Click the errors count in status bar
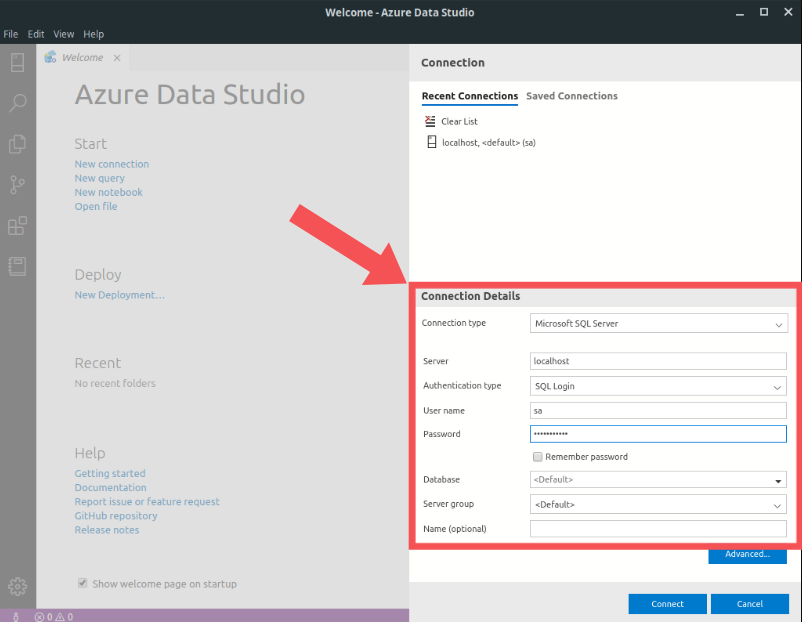 click(x=43, y=617)
